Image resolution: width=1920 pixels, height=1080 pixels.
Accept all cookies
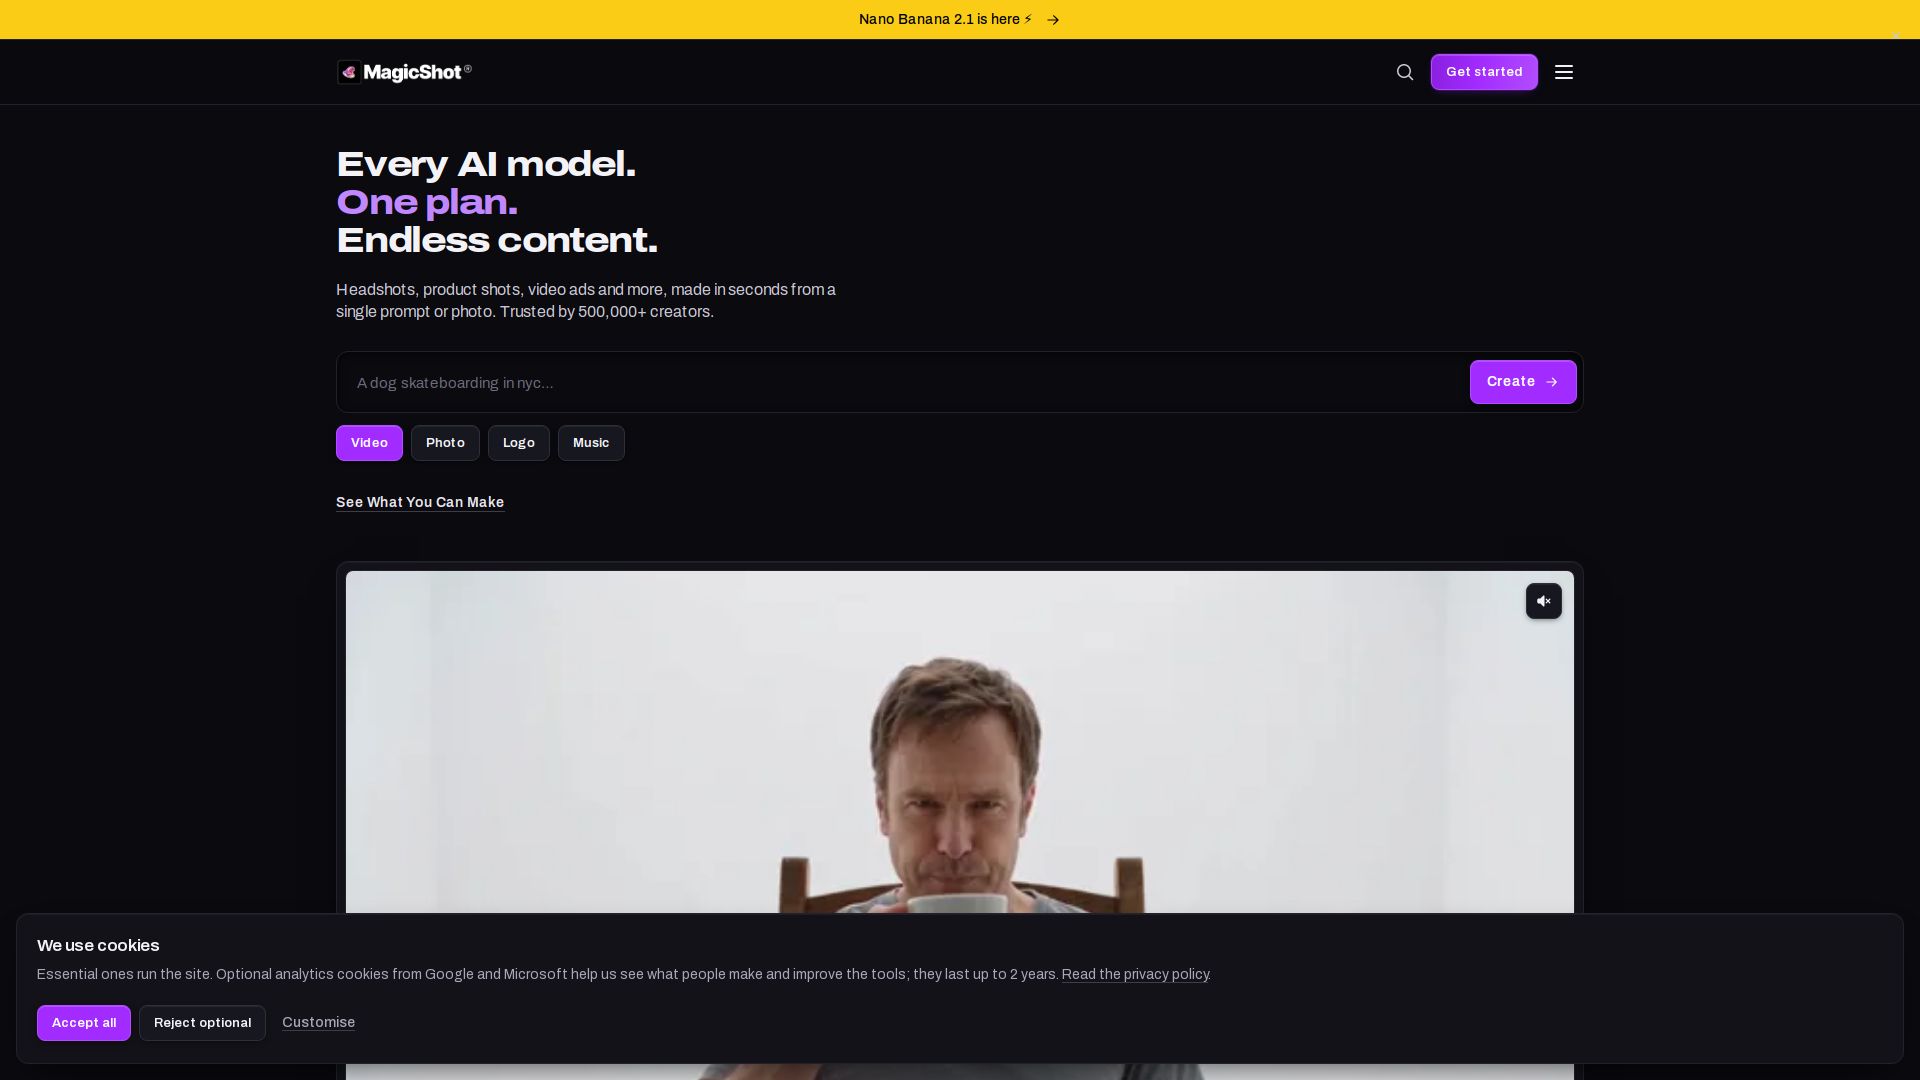point(84,1023)
